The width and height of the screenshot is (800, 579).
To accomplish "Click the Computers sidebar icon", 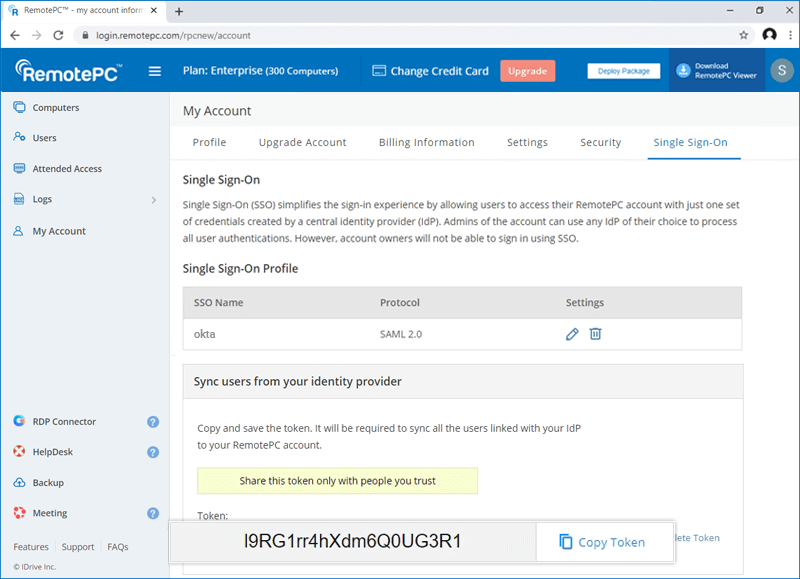I will pos(19,107).
